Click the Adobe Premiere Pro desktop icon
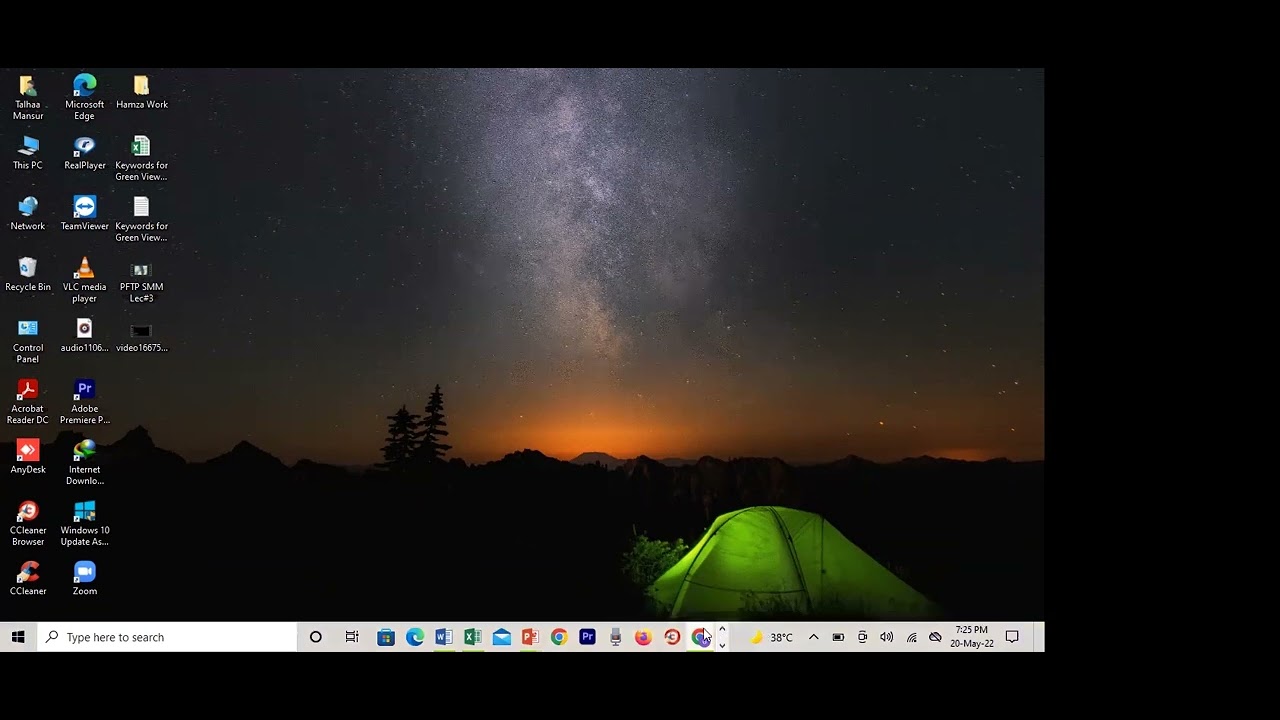 (84, 391)
